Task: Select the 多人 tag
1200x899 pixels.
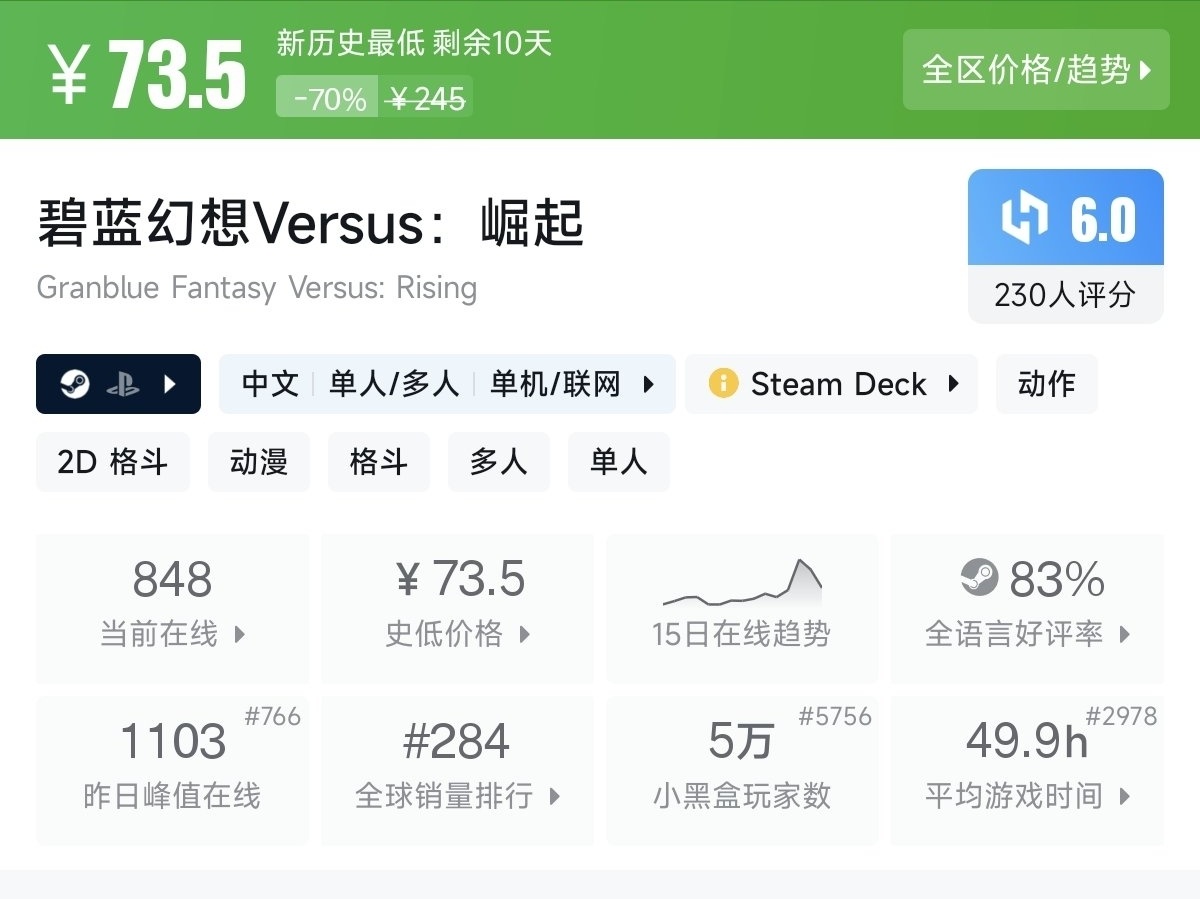Action: [x=499, y=462]
